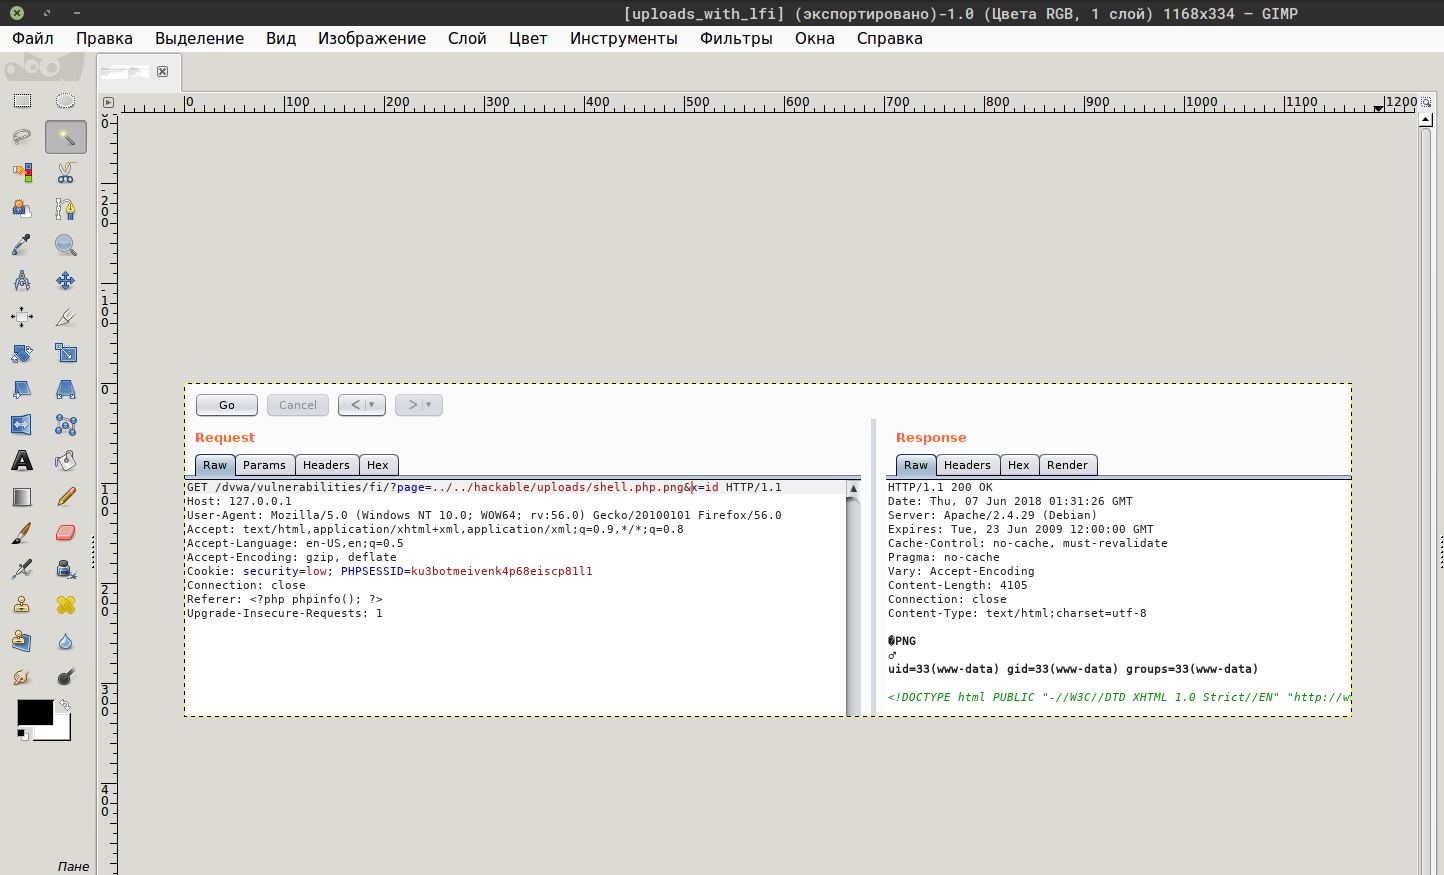The width and height of the screenshot is (1444, 875).
Task: Open the Окна menu
Action: coord(815,38)
